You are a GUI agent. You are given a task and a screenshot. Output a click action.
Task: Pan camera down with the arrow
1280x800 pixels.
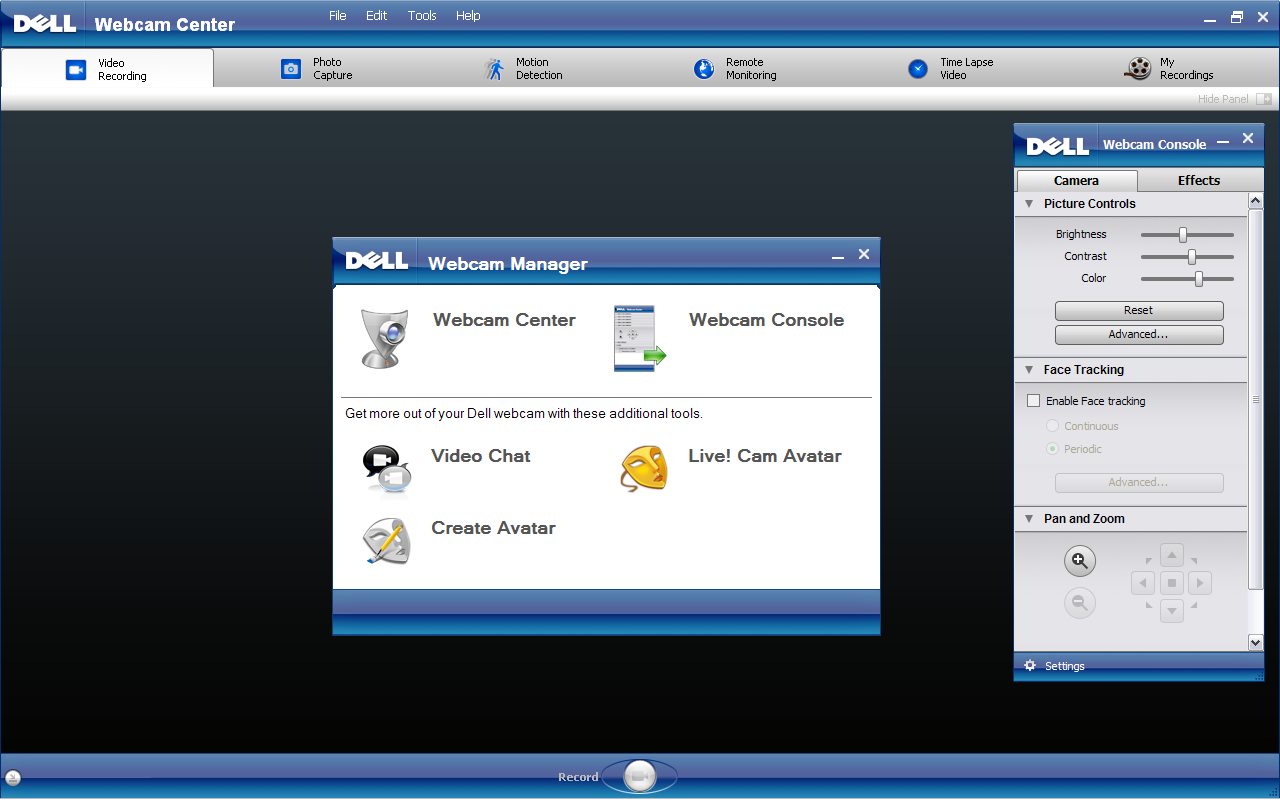pyautogui.click(x=1172, y=611)
